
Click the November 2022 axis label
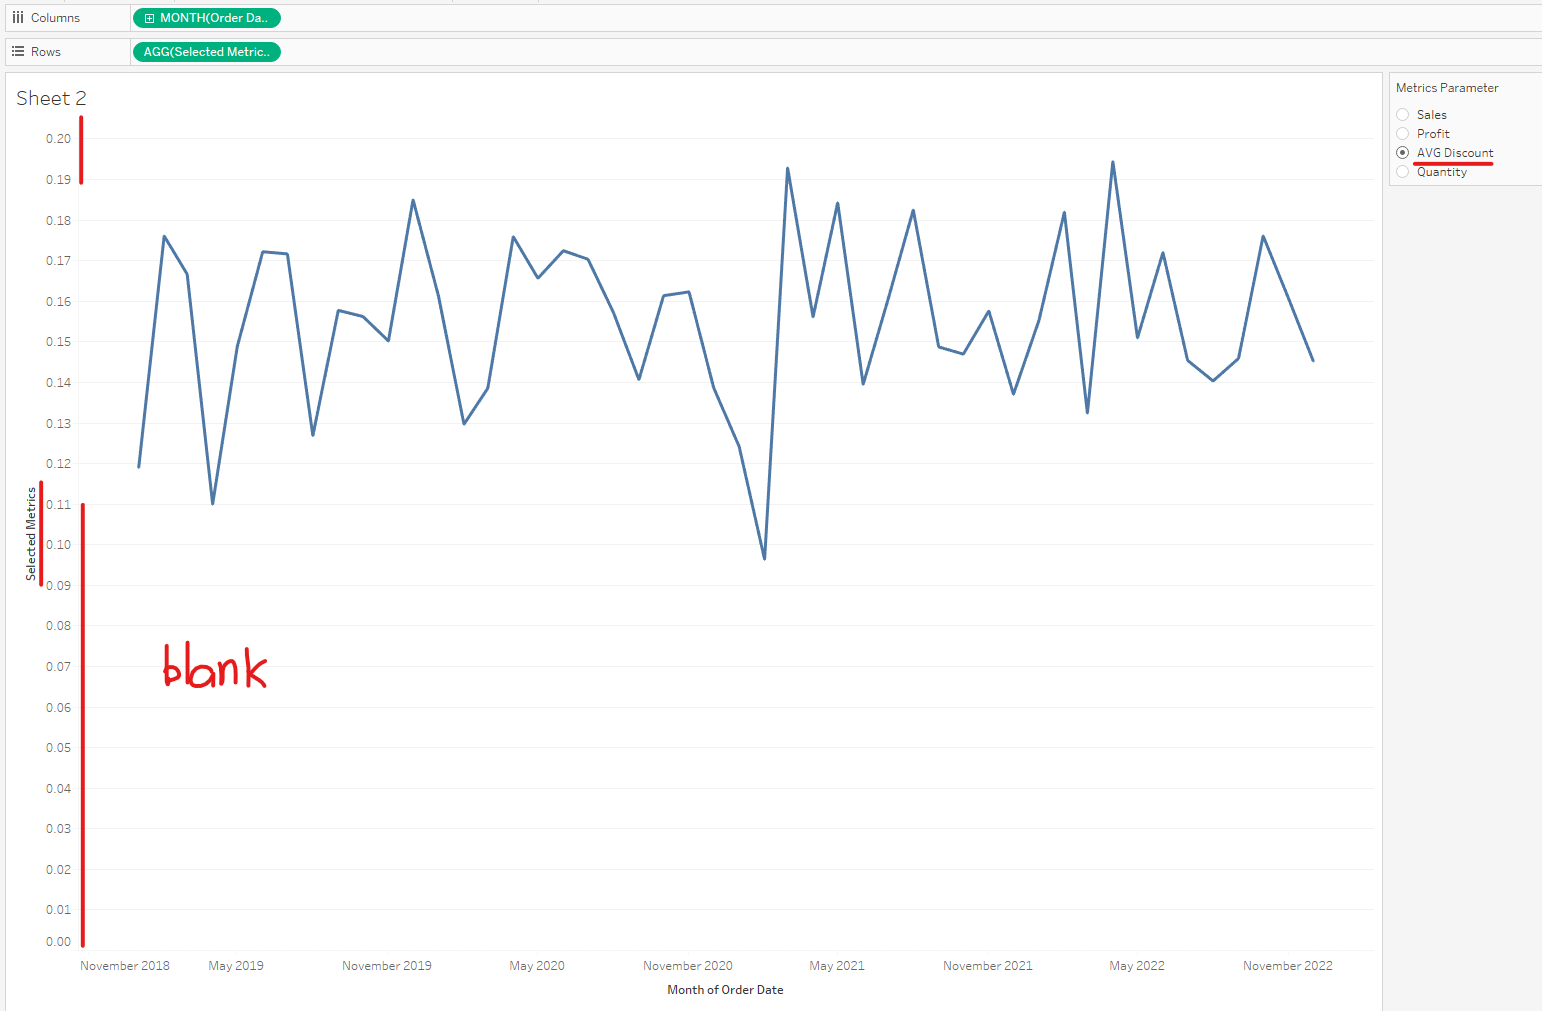pos(1288,966)
